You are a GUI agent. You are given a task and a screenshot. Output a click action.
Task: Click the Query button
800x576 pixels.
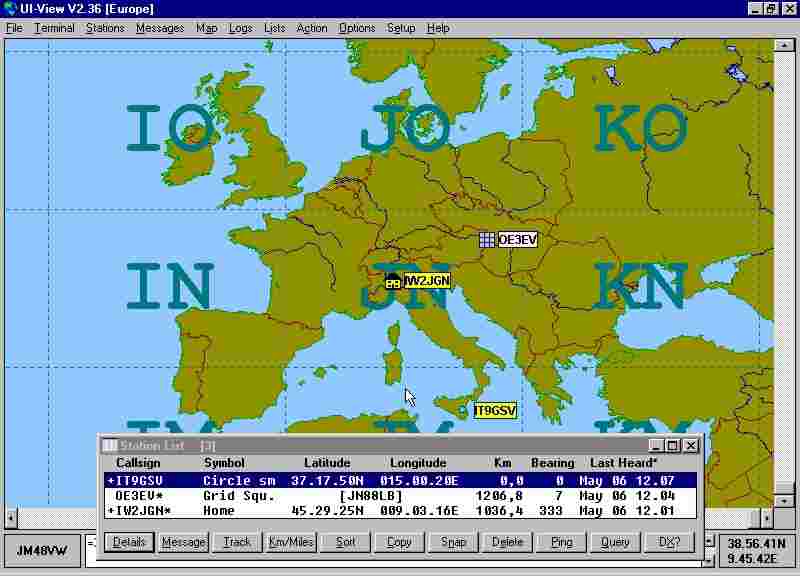(615, 542)
